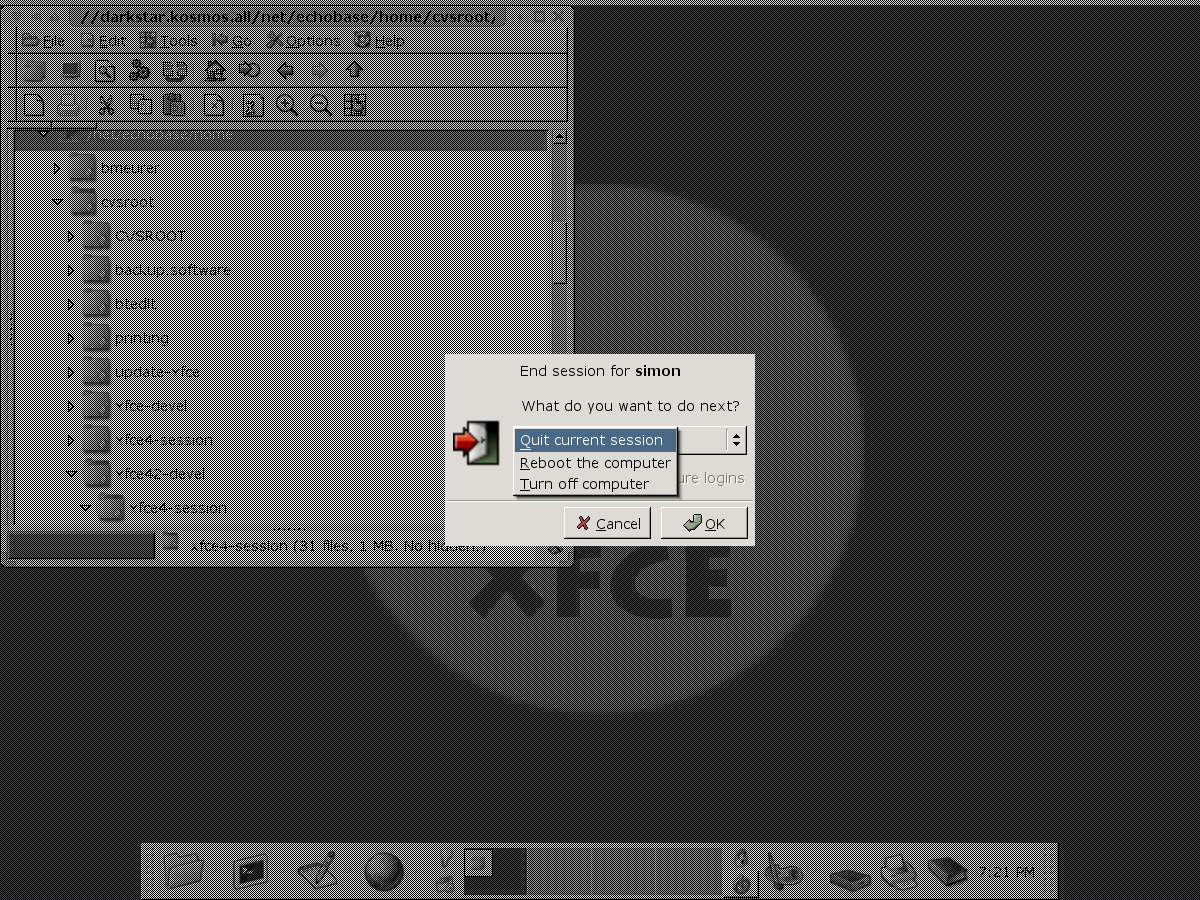Click the gears icon in the file manager toolbar
Image resolution: width=1200 pixels, height=900 pixels.
coord(140,70)
